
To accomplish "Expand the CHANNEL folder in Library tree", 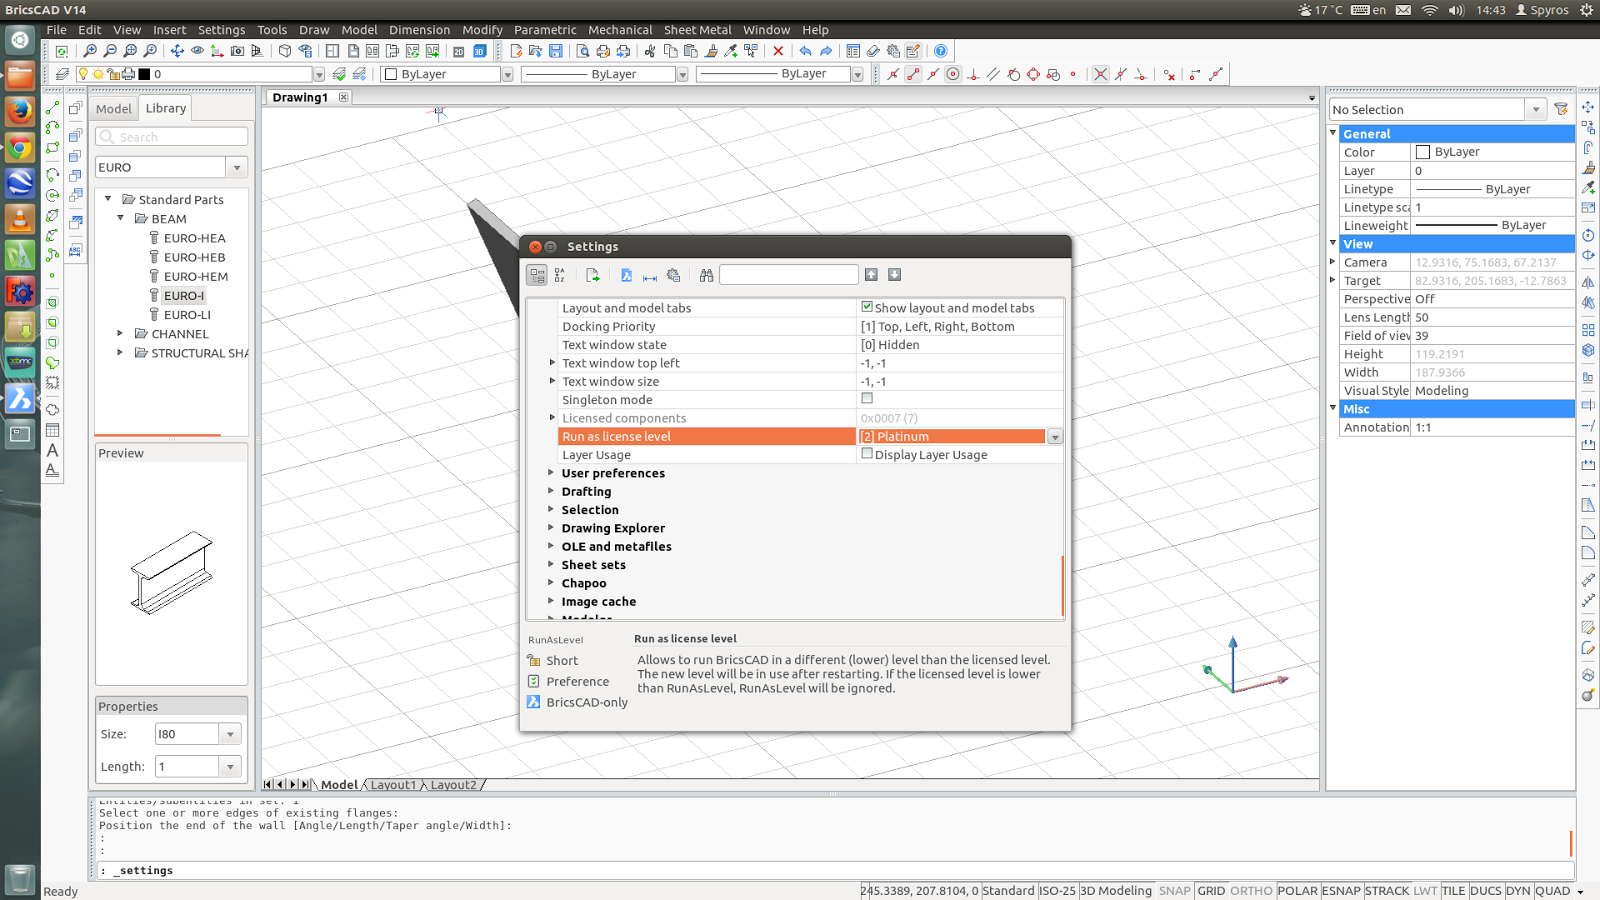I will coord(121,334).
